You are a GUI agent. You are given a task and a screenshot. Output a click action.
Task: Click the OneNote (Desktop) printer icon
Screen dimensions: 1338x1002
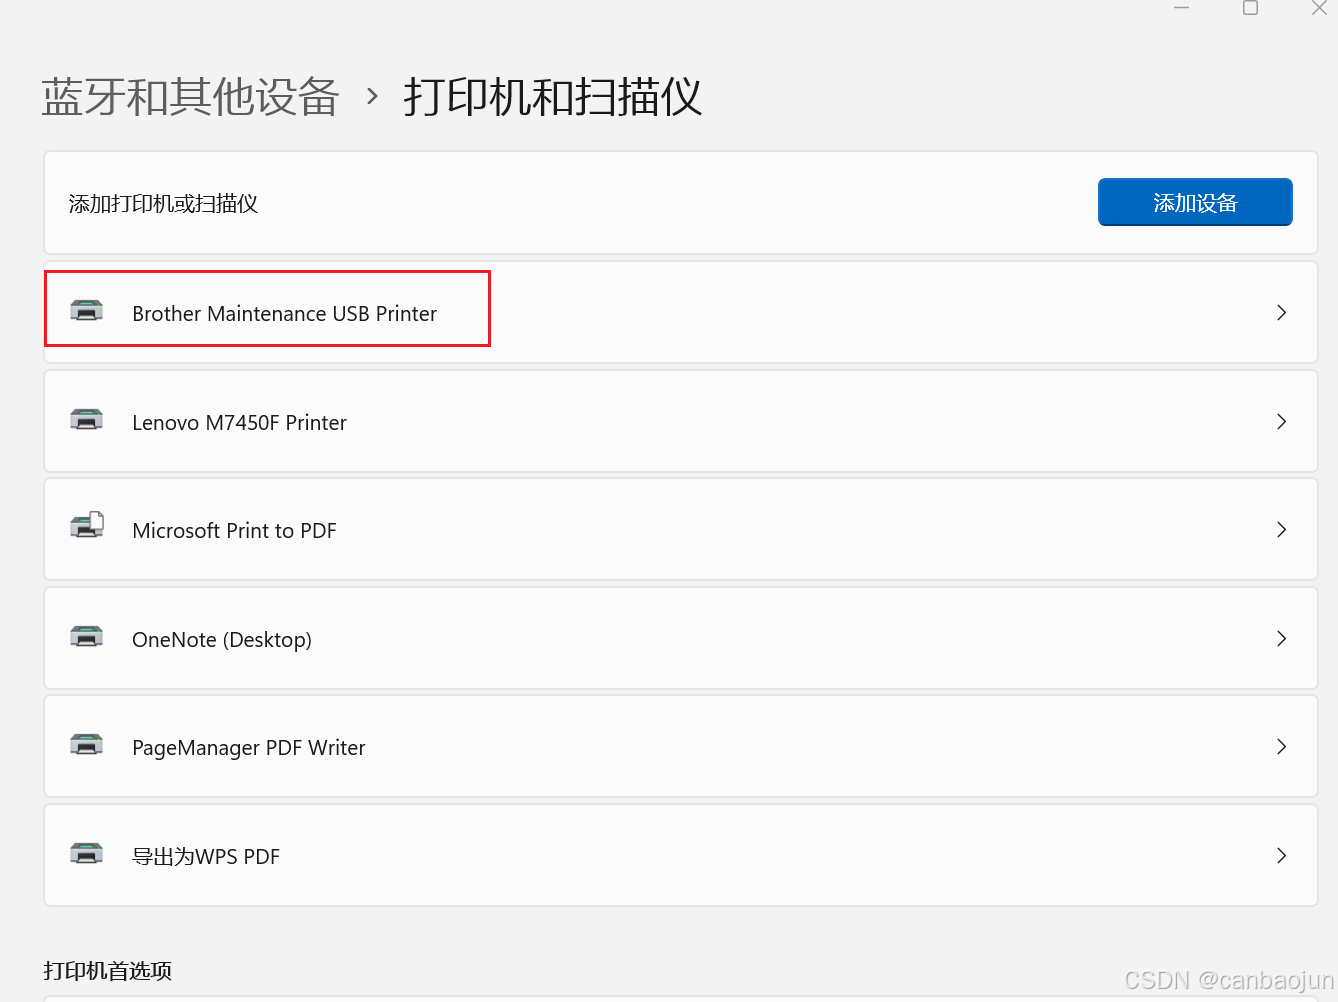click(x=87, y=637)
